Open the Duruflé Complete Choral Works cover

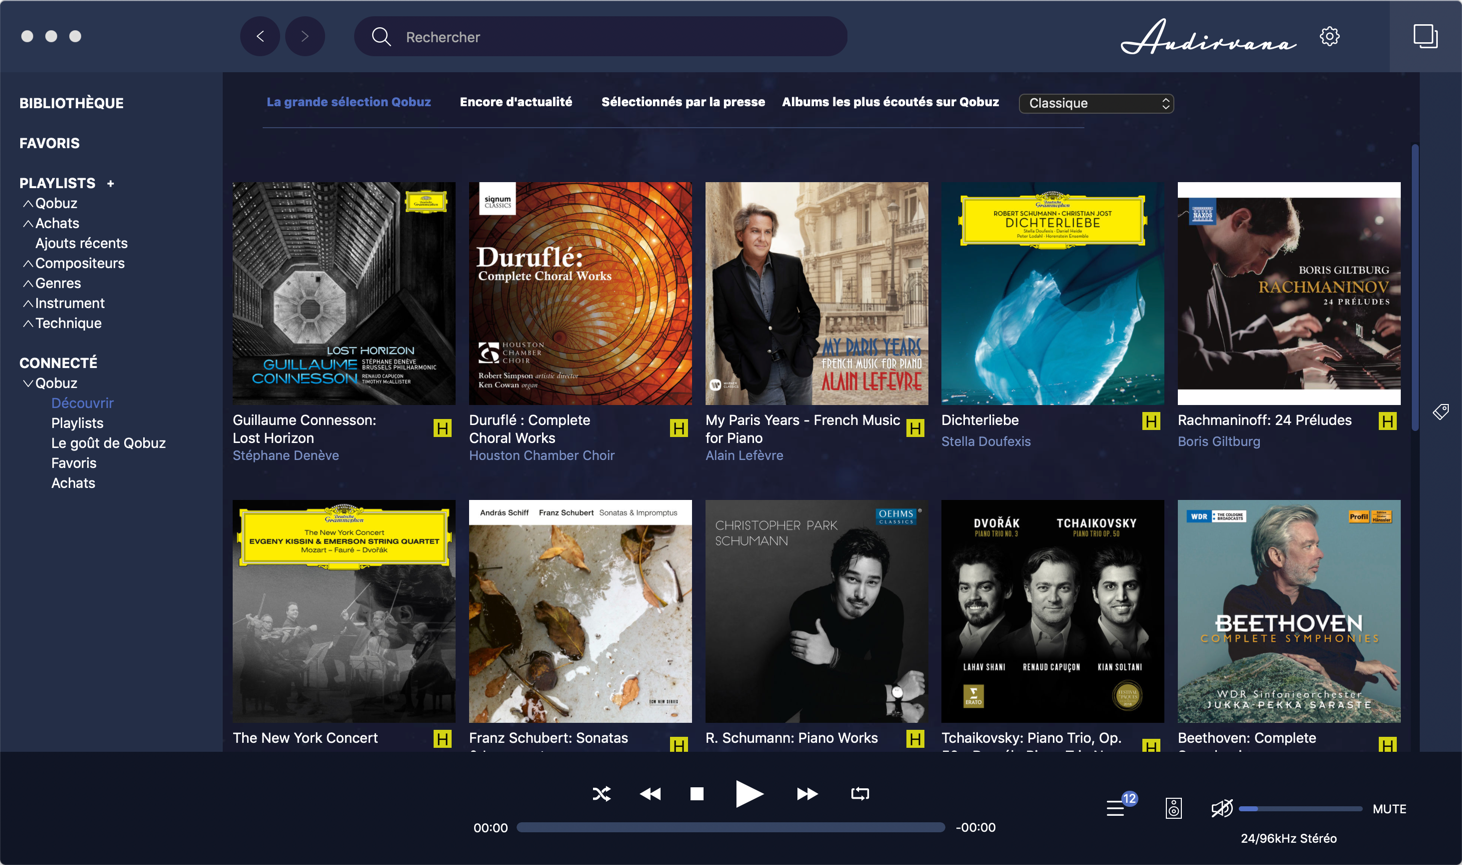[x=580, y=293]
